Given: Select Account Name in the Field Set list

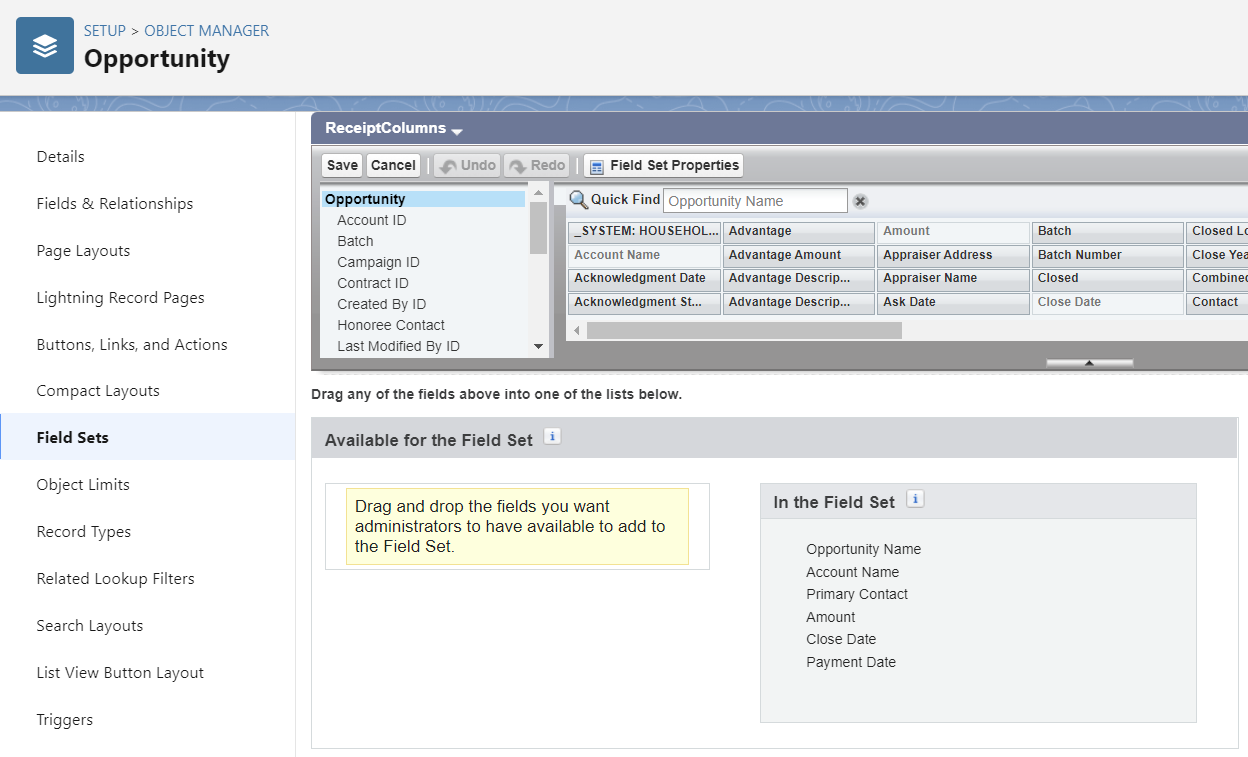Looking at the screenshot, I should click(853, 572).
